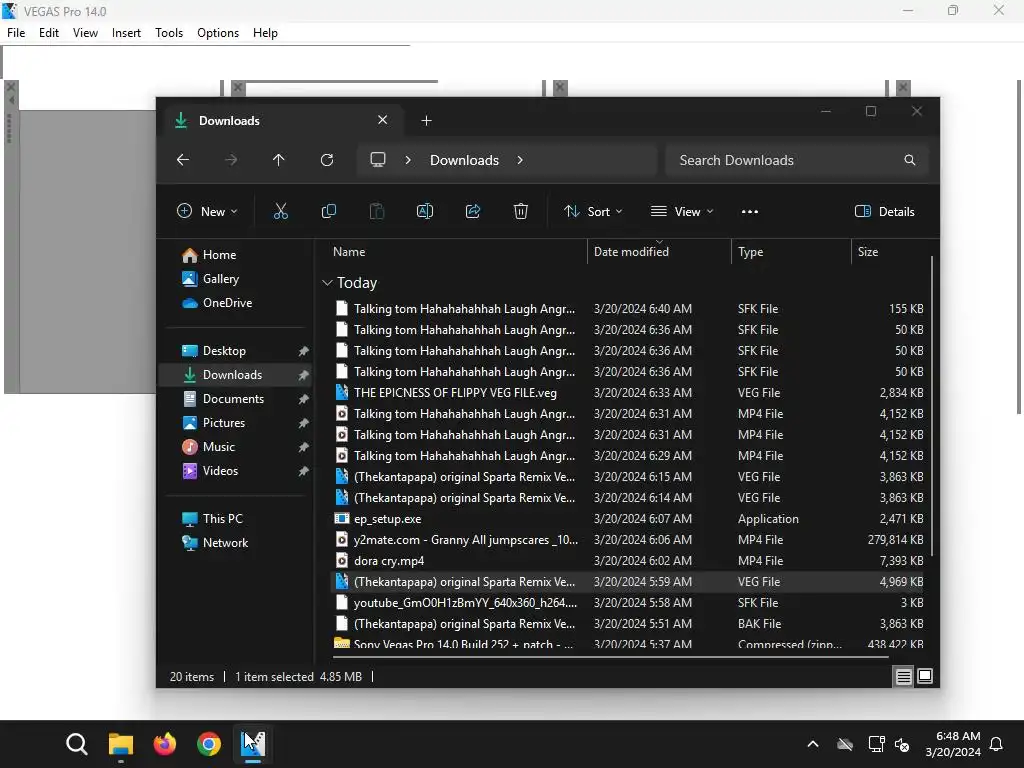Open the notifications bell
Screen dimensions: 1024x768
pos(997,744)
